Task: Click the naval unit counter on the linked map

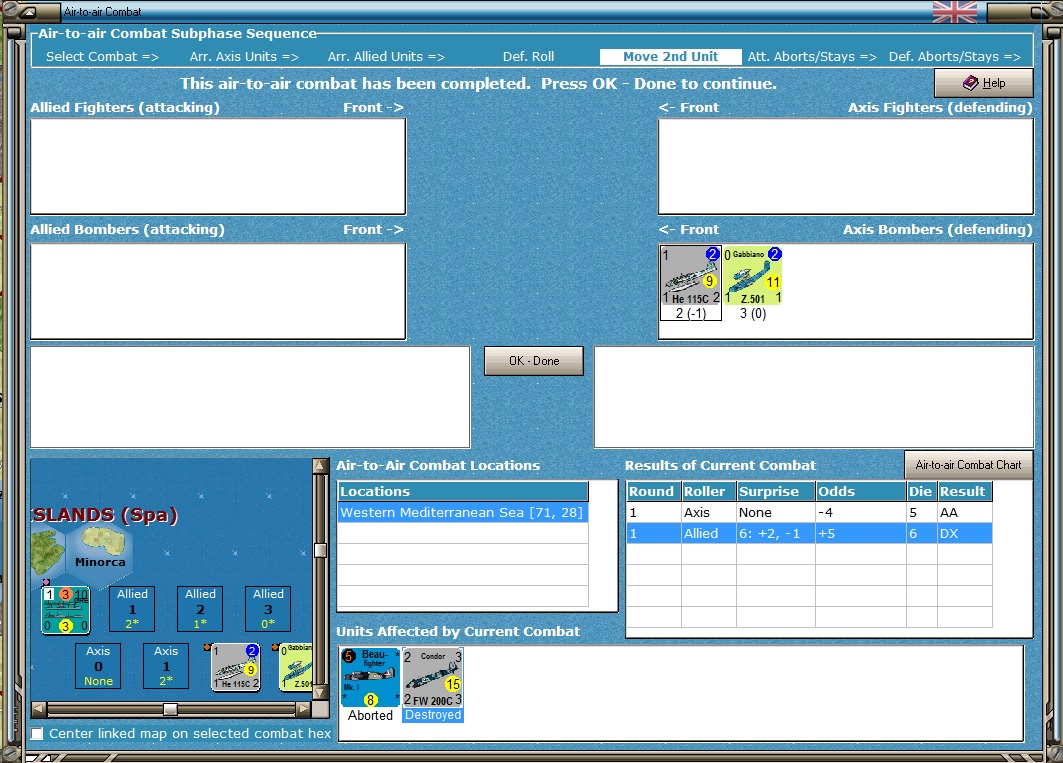Action: click(66, 610)
